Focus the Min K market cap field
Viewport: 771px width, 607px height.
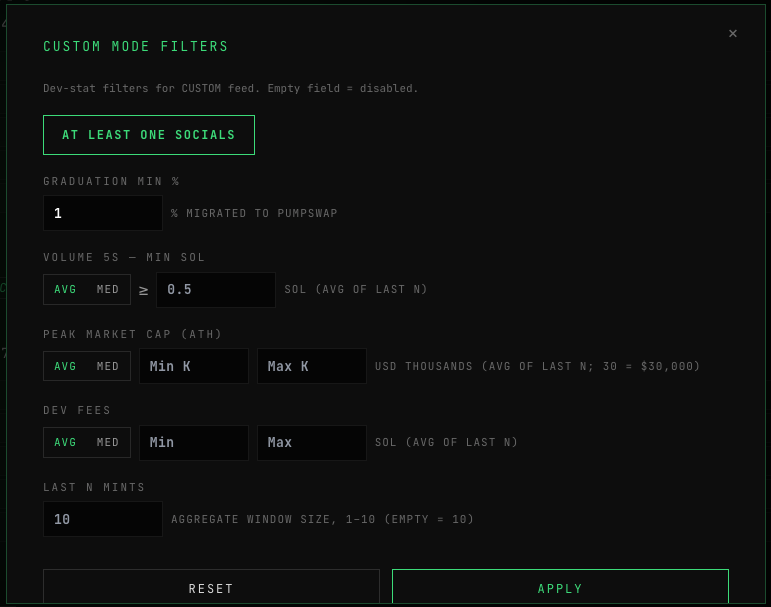194,366
